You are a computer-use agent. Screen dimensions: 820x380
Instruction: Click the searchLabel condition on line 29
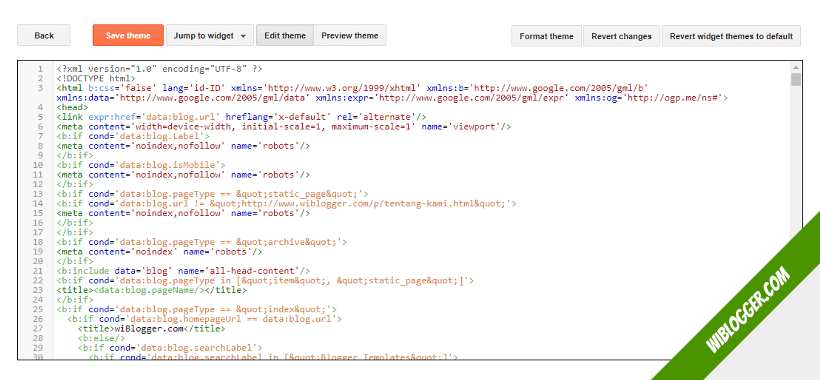point(170,348)
